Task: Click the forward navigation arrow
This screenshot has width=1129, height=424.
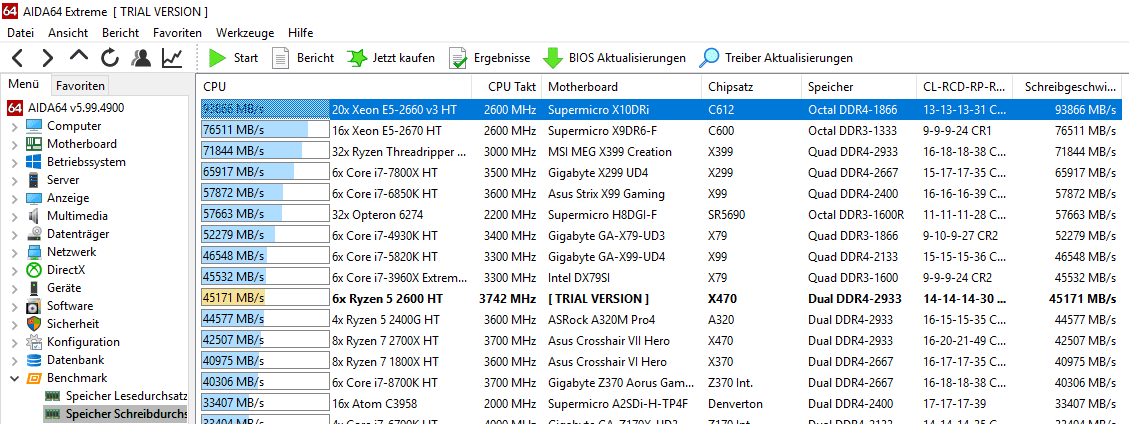Action: pyautogui.click(x=48, y=58)
